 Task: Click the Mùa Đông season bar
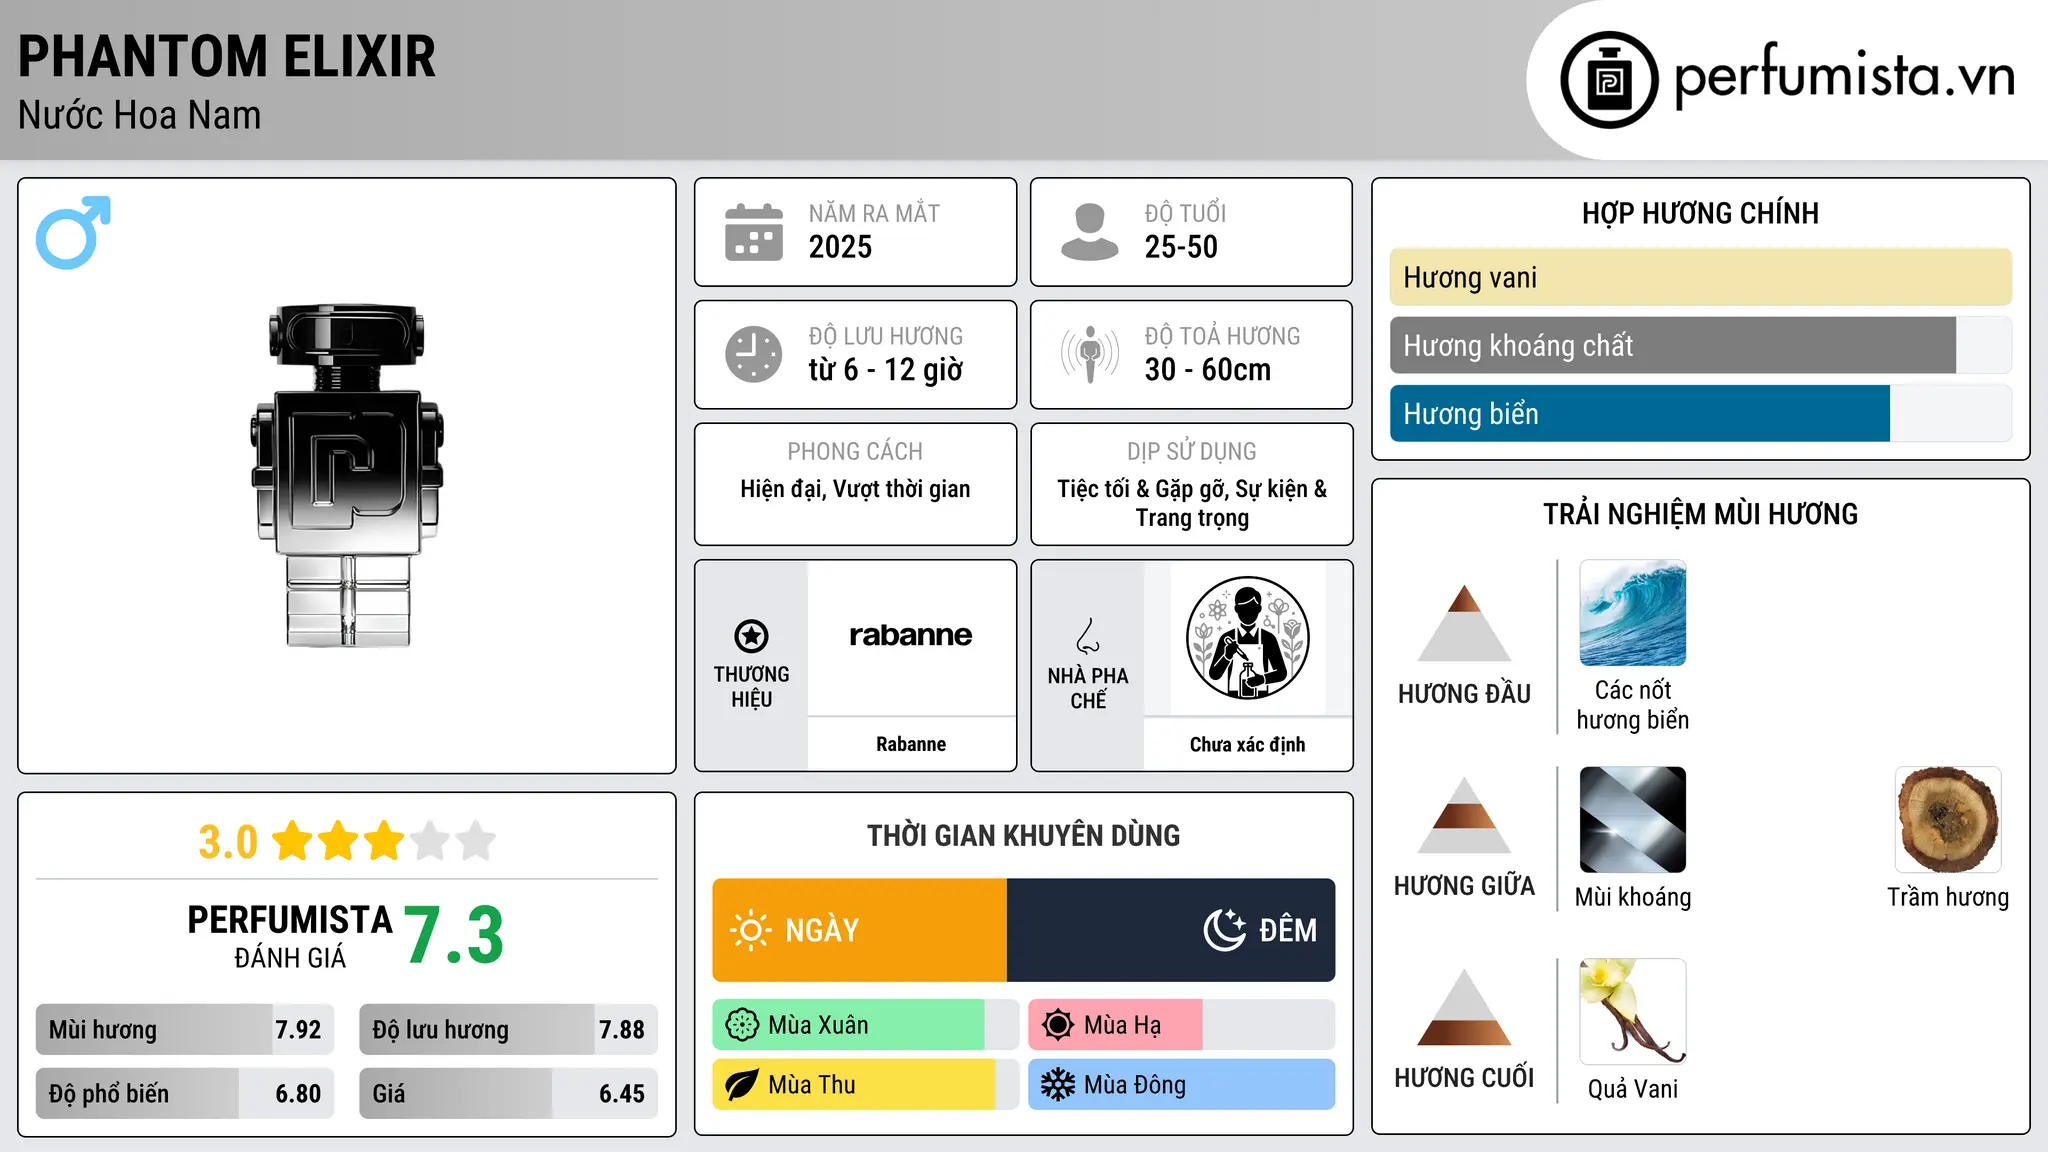tap(1182, 1085)
